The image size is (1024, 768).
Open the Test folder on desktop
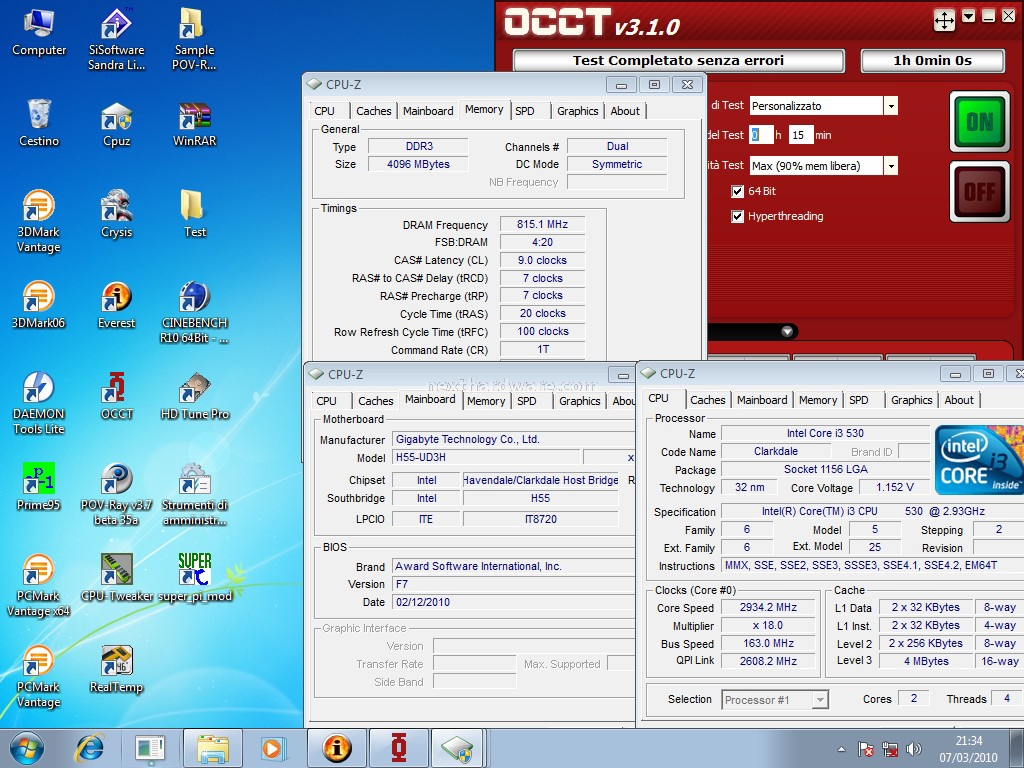(x=194, y=214)
